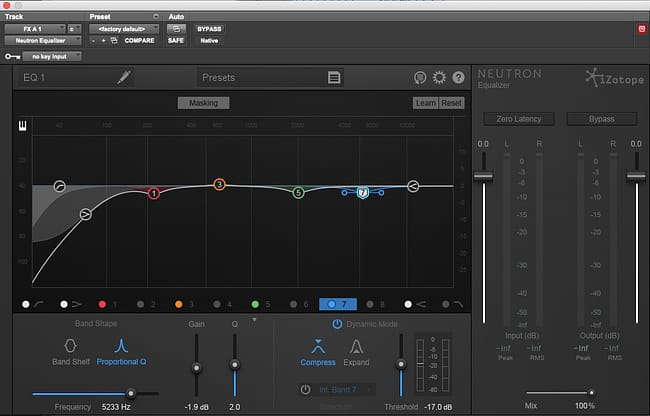Select the Band Shelf shape icon
Screen dimensions: 650x416
pos(70,346)
